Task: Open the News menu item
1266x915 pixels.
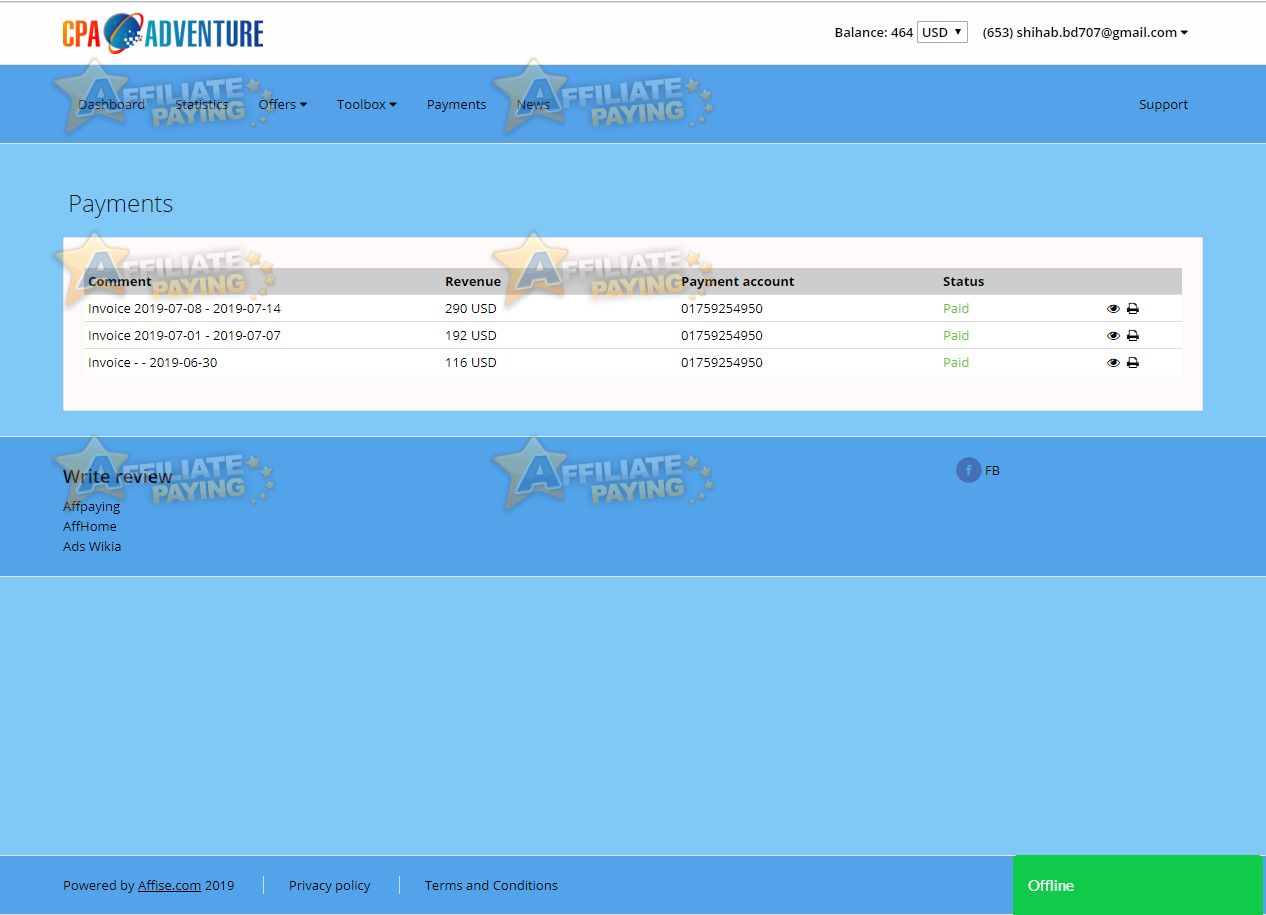Action: pyautogui.click(x=533, y=104)
